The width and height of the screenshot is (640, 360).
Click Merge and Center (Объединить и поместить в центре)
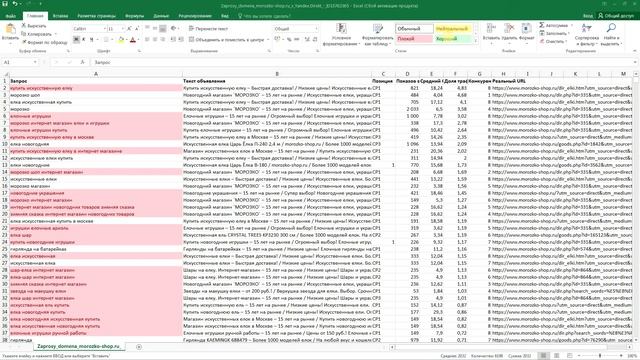tap(227, 40)
